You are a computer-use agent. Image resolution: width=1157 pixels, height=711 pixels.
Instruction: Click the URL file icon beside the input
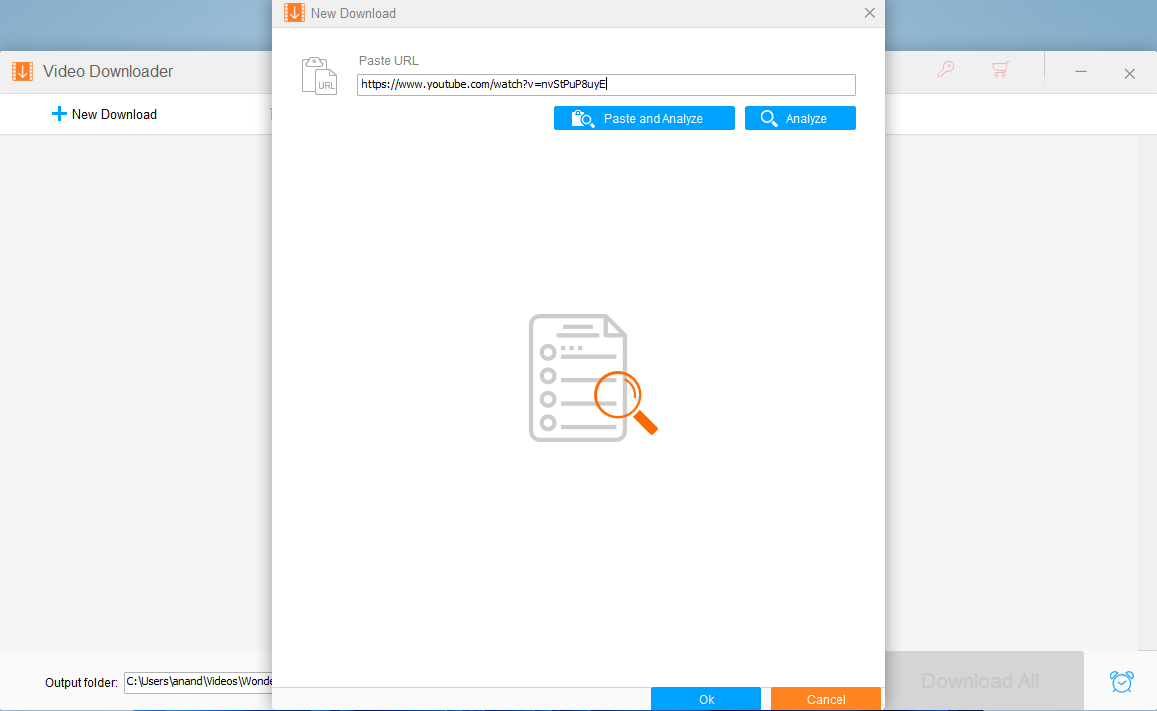319,76
